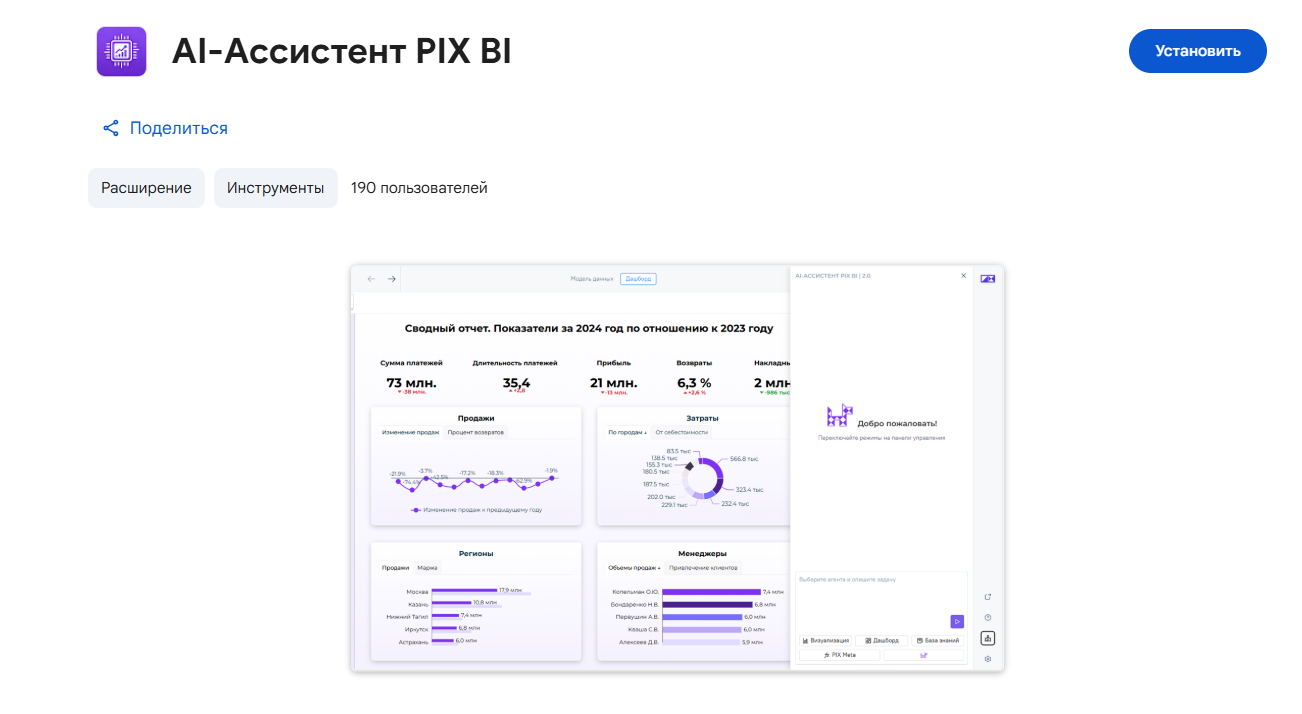Select the Продажи tab under Регионы
Viewport: 1302px width, 714px height.
[x=396, y=567]
